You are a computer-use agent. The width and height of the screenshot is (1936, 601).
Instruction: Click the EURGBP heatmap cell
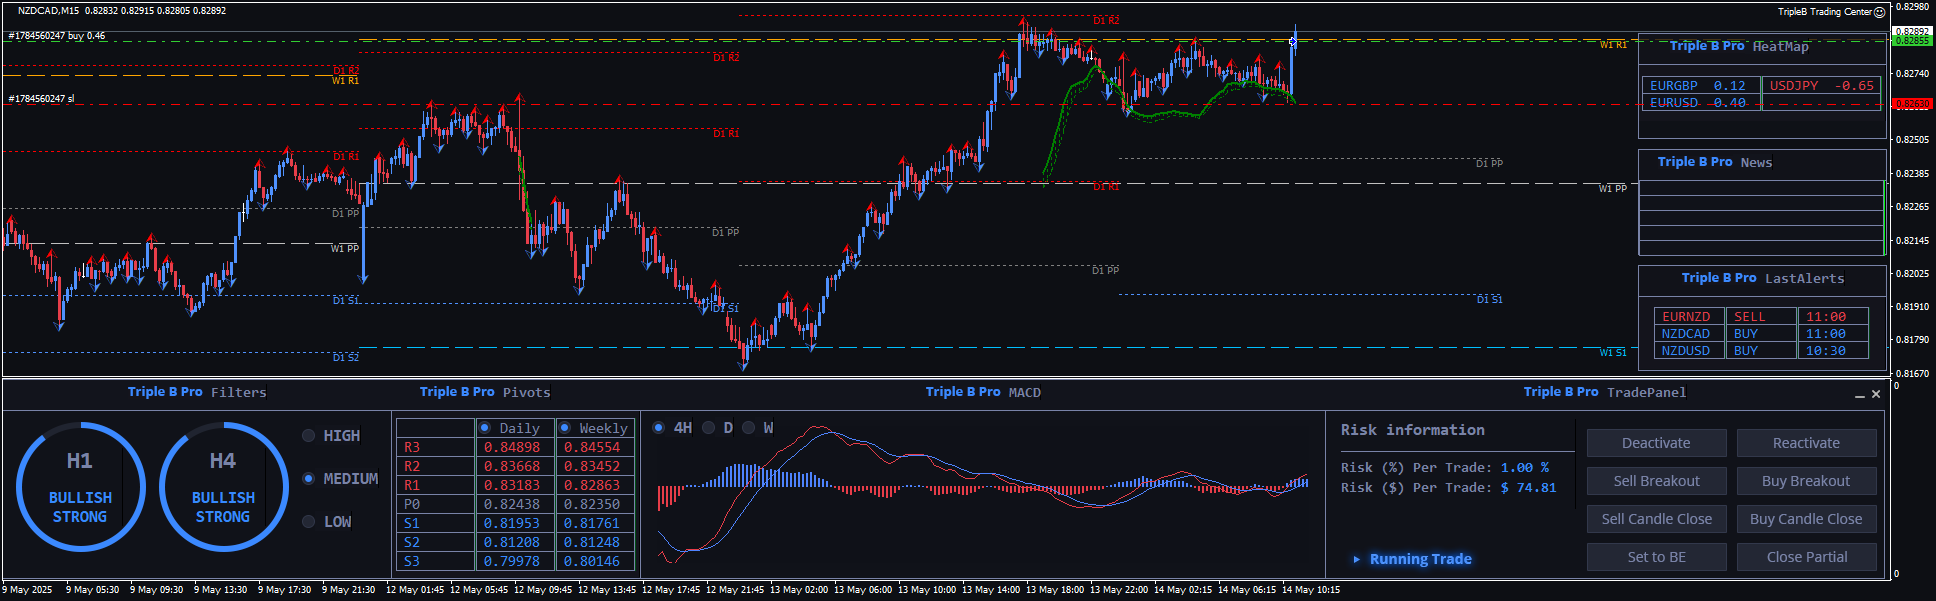1697,86
